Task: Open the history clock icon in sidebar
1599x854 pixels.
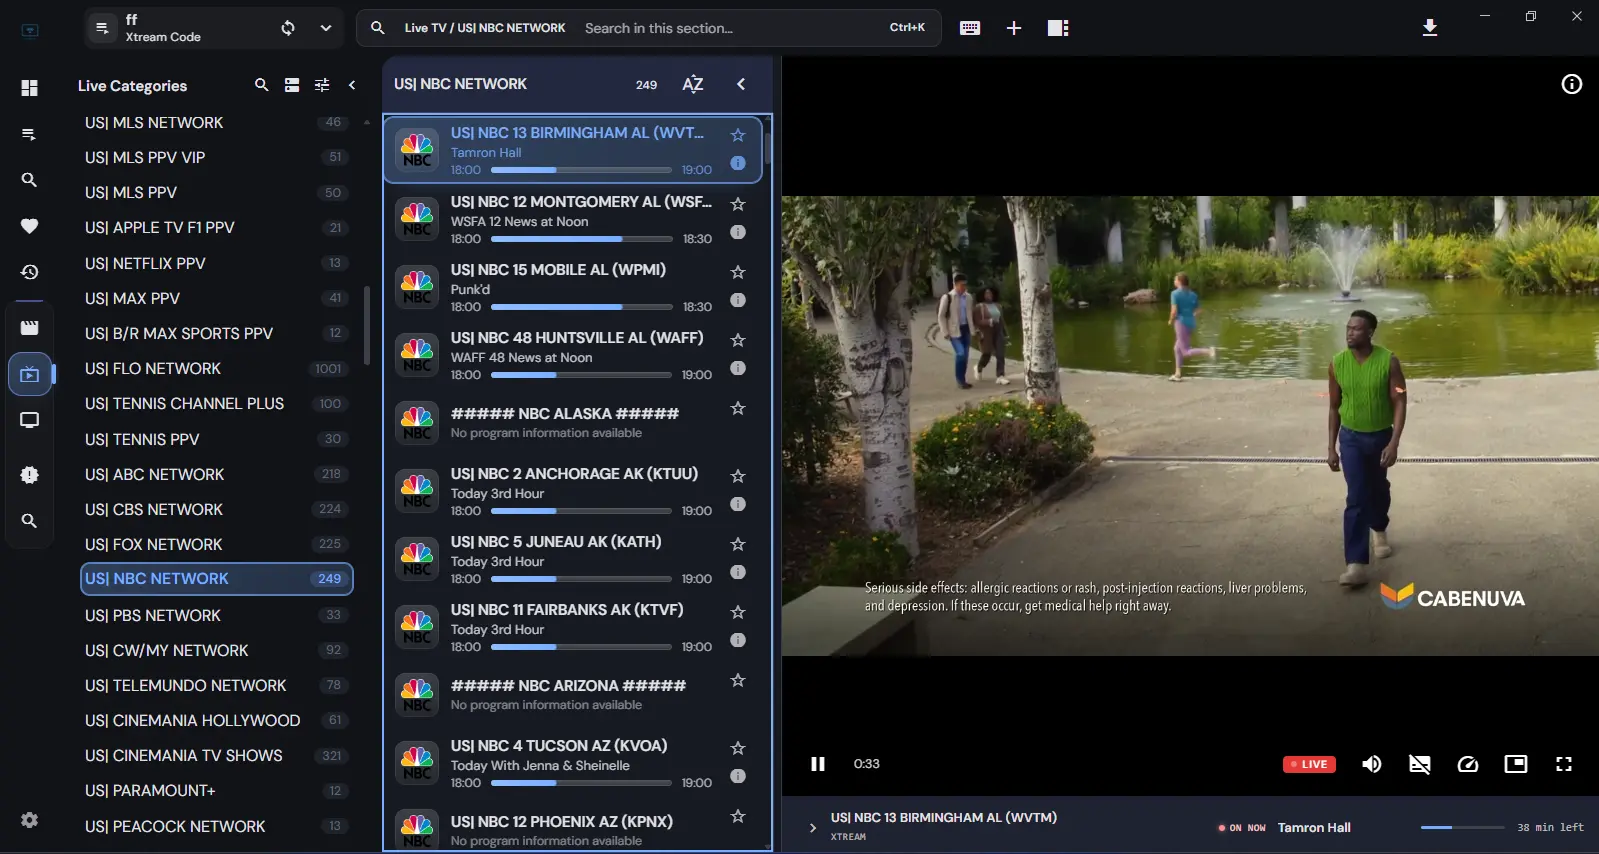Action: pyautogui.click(x=29, y=272)
